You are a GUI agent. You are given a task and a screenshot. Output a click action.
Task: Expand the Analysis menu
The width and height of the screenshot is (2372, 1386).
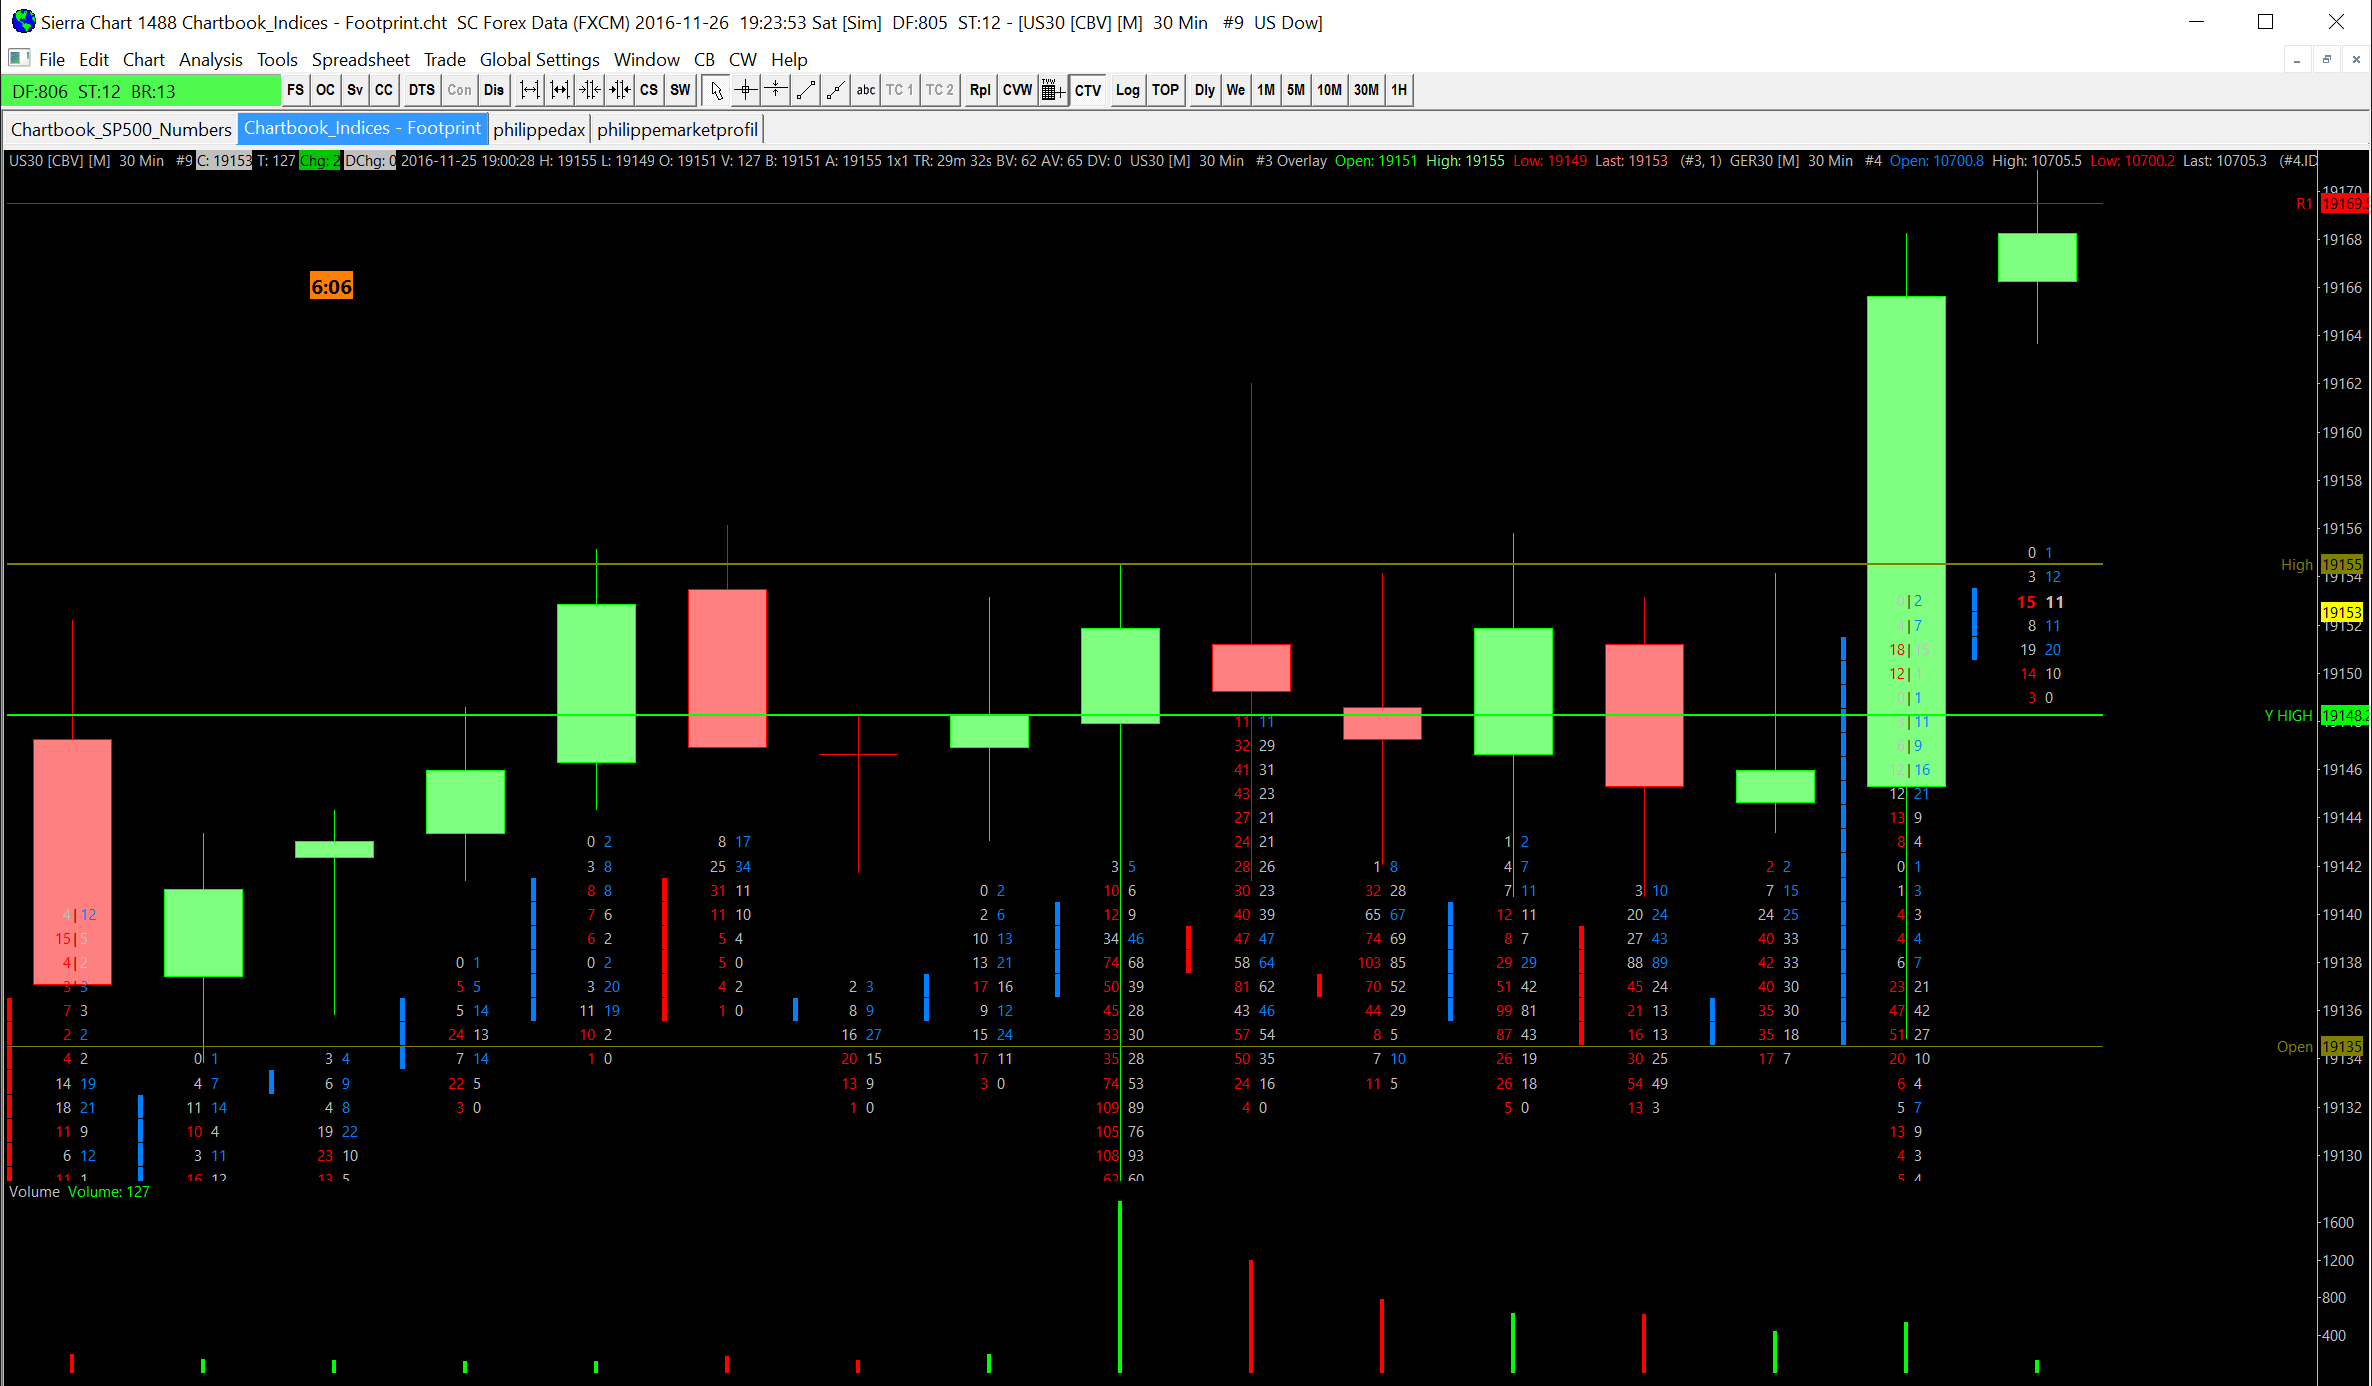[210, 60]
